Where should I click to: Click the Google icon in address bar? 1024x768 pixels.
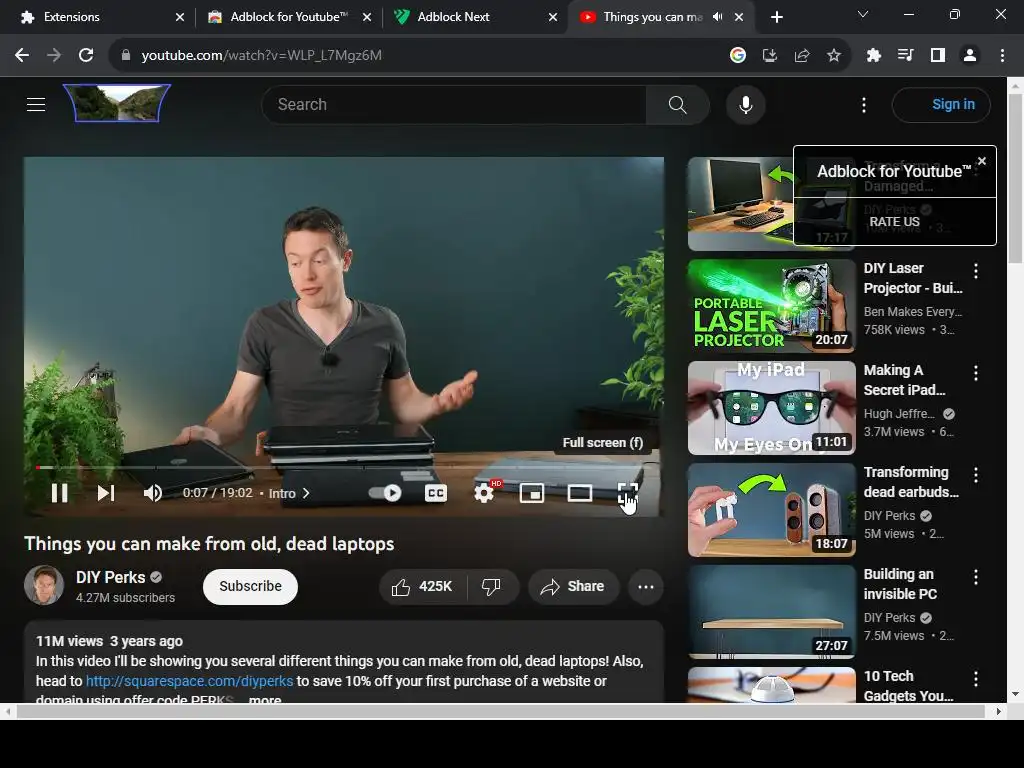(737, 56)
